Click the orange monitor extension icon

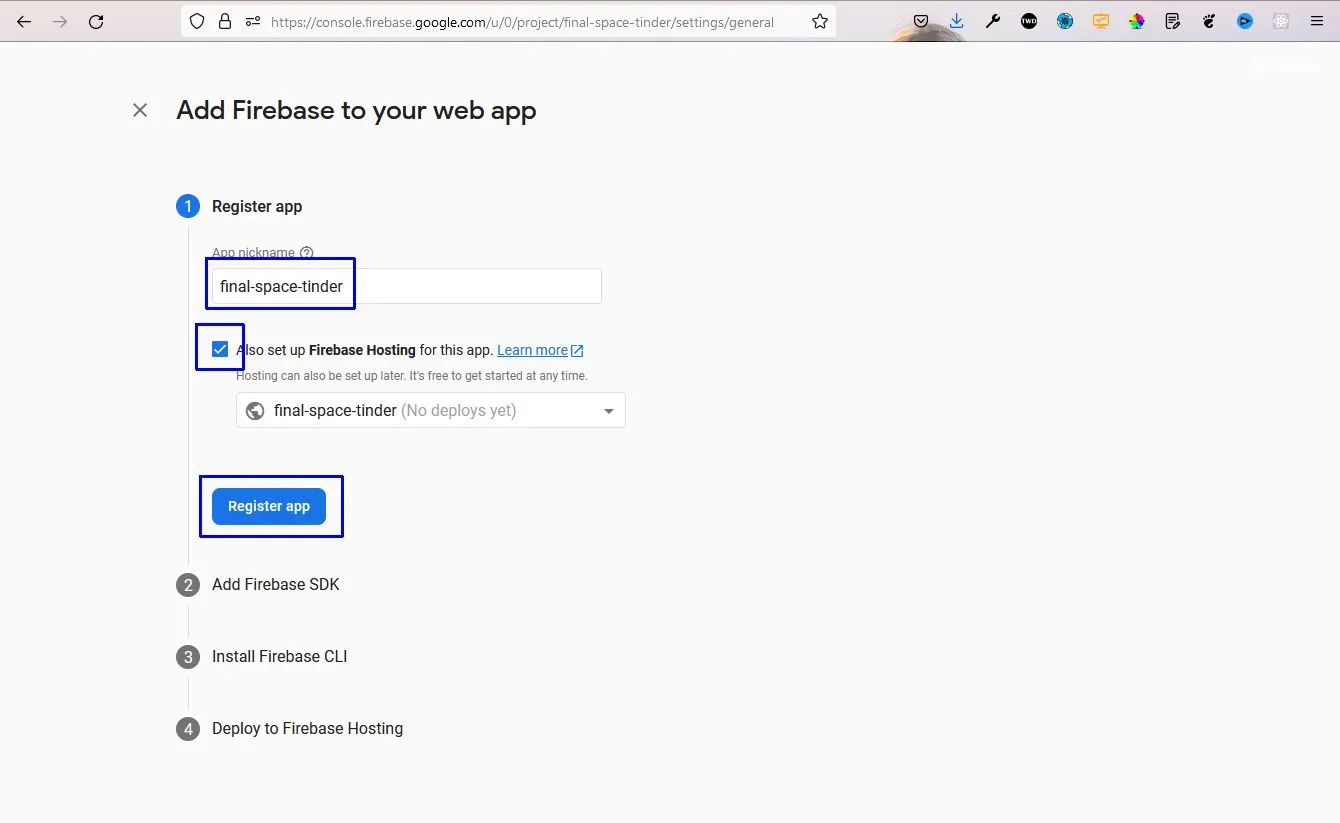click(x=1101, y=21)
